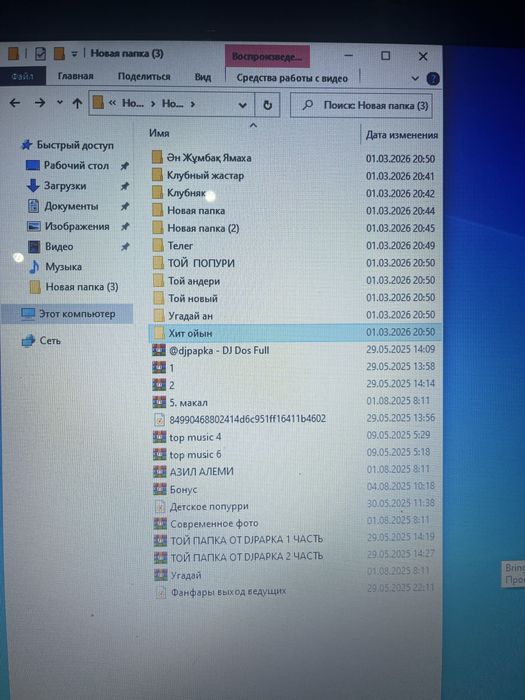Screen dimensions: 525x700
Task: Click the New folder quick access icon
Action: click(59, 54)
